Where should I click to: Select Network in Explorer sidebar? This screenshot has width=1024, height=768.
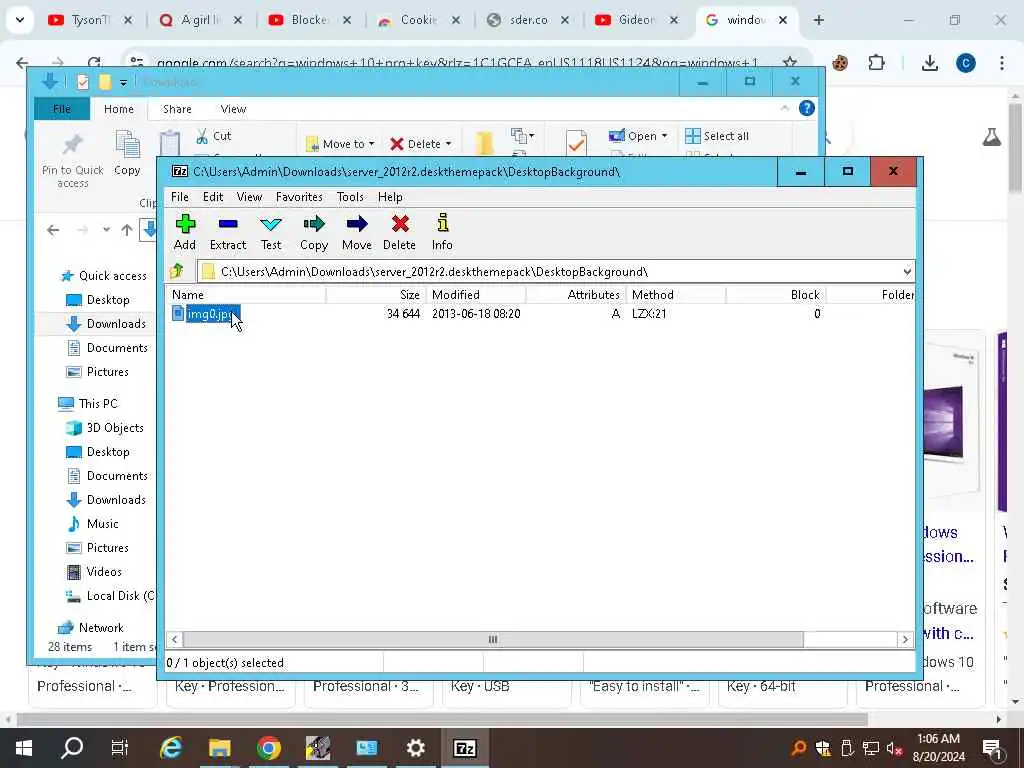[x=90, y=628]
